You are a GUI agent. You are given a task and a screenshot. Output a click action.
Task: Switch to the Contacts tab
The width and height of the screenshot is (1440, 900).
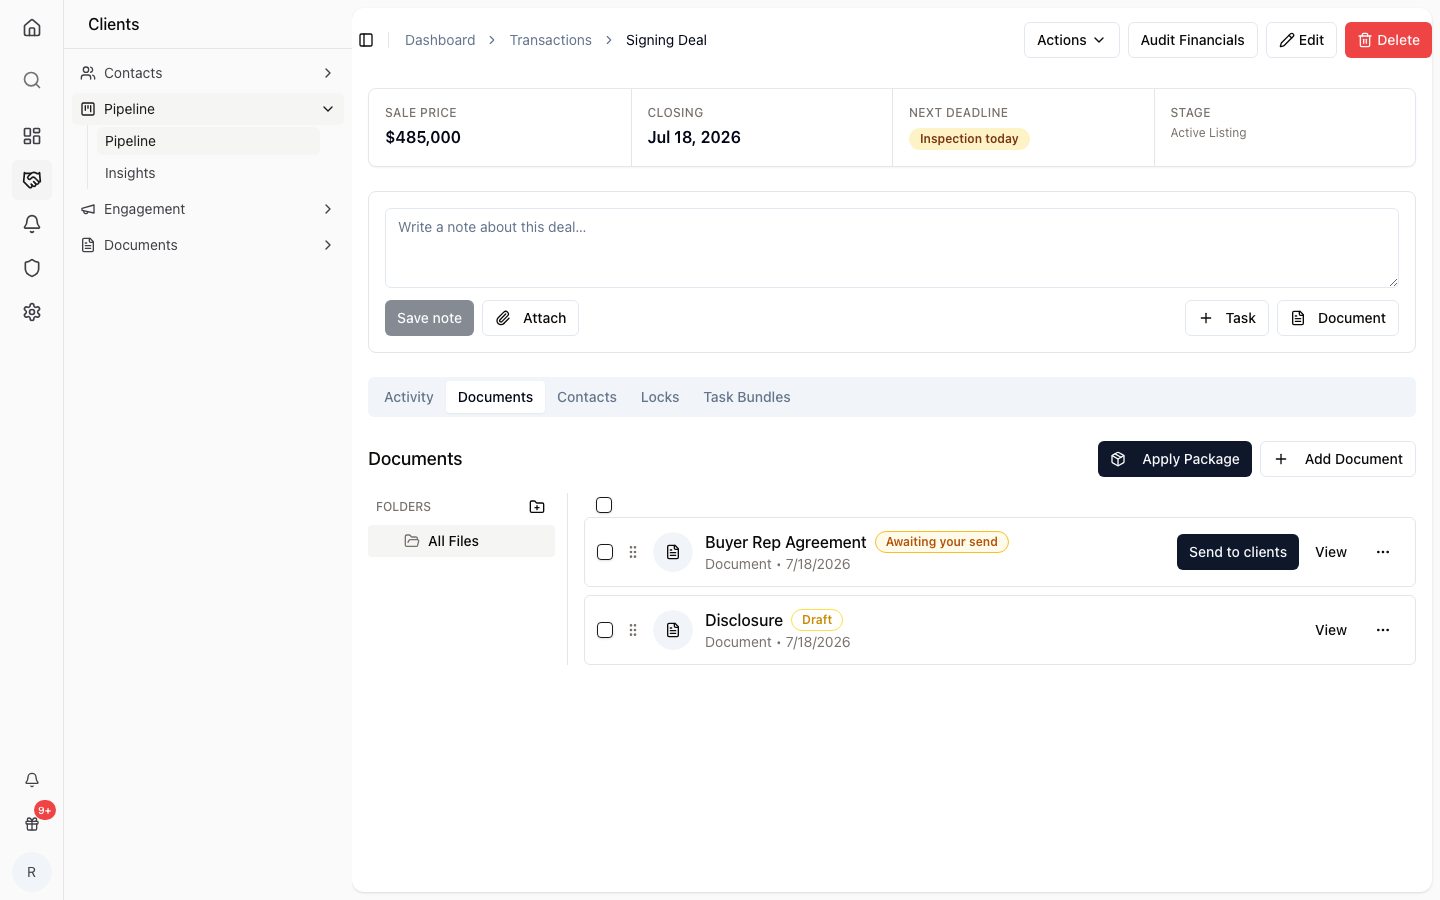point(587,397)
